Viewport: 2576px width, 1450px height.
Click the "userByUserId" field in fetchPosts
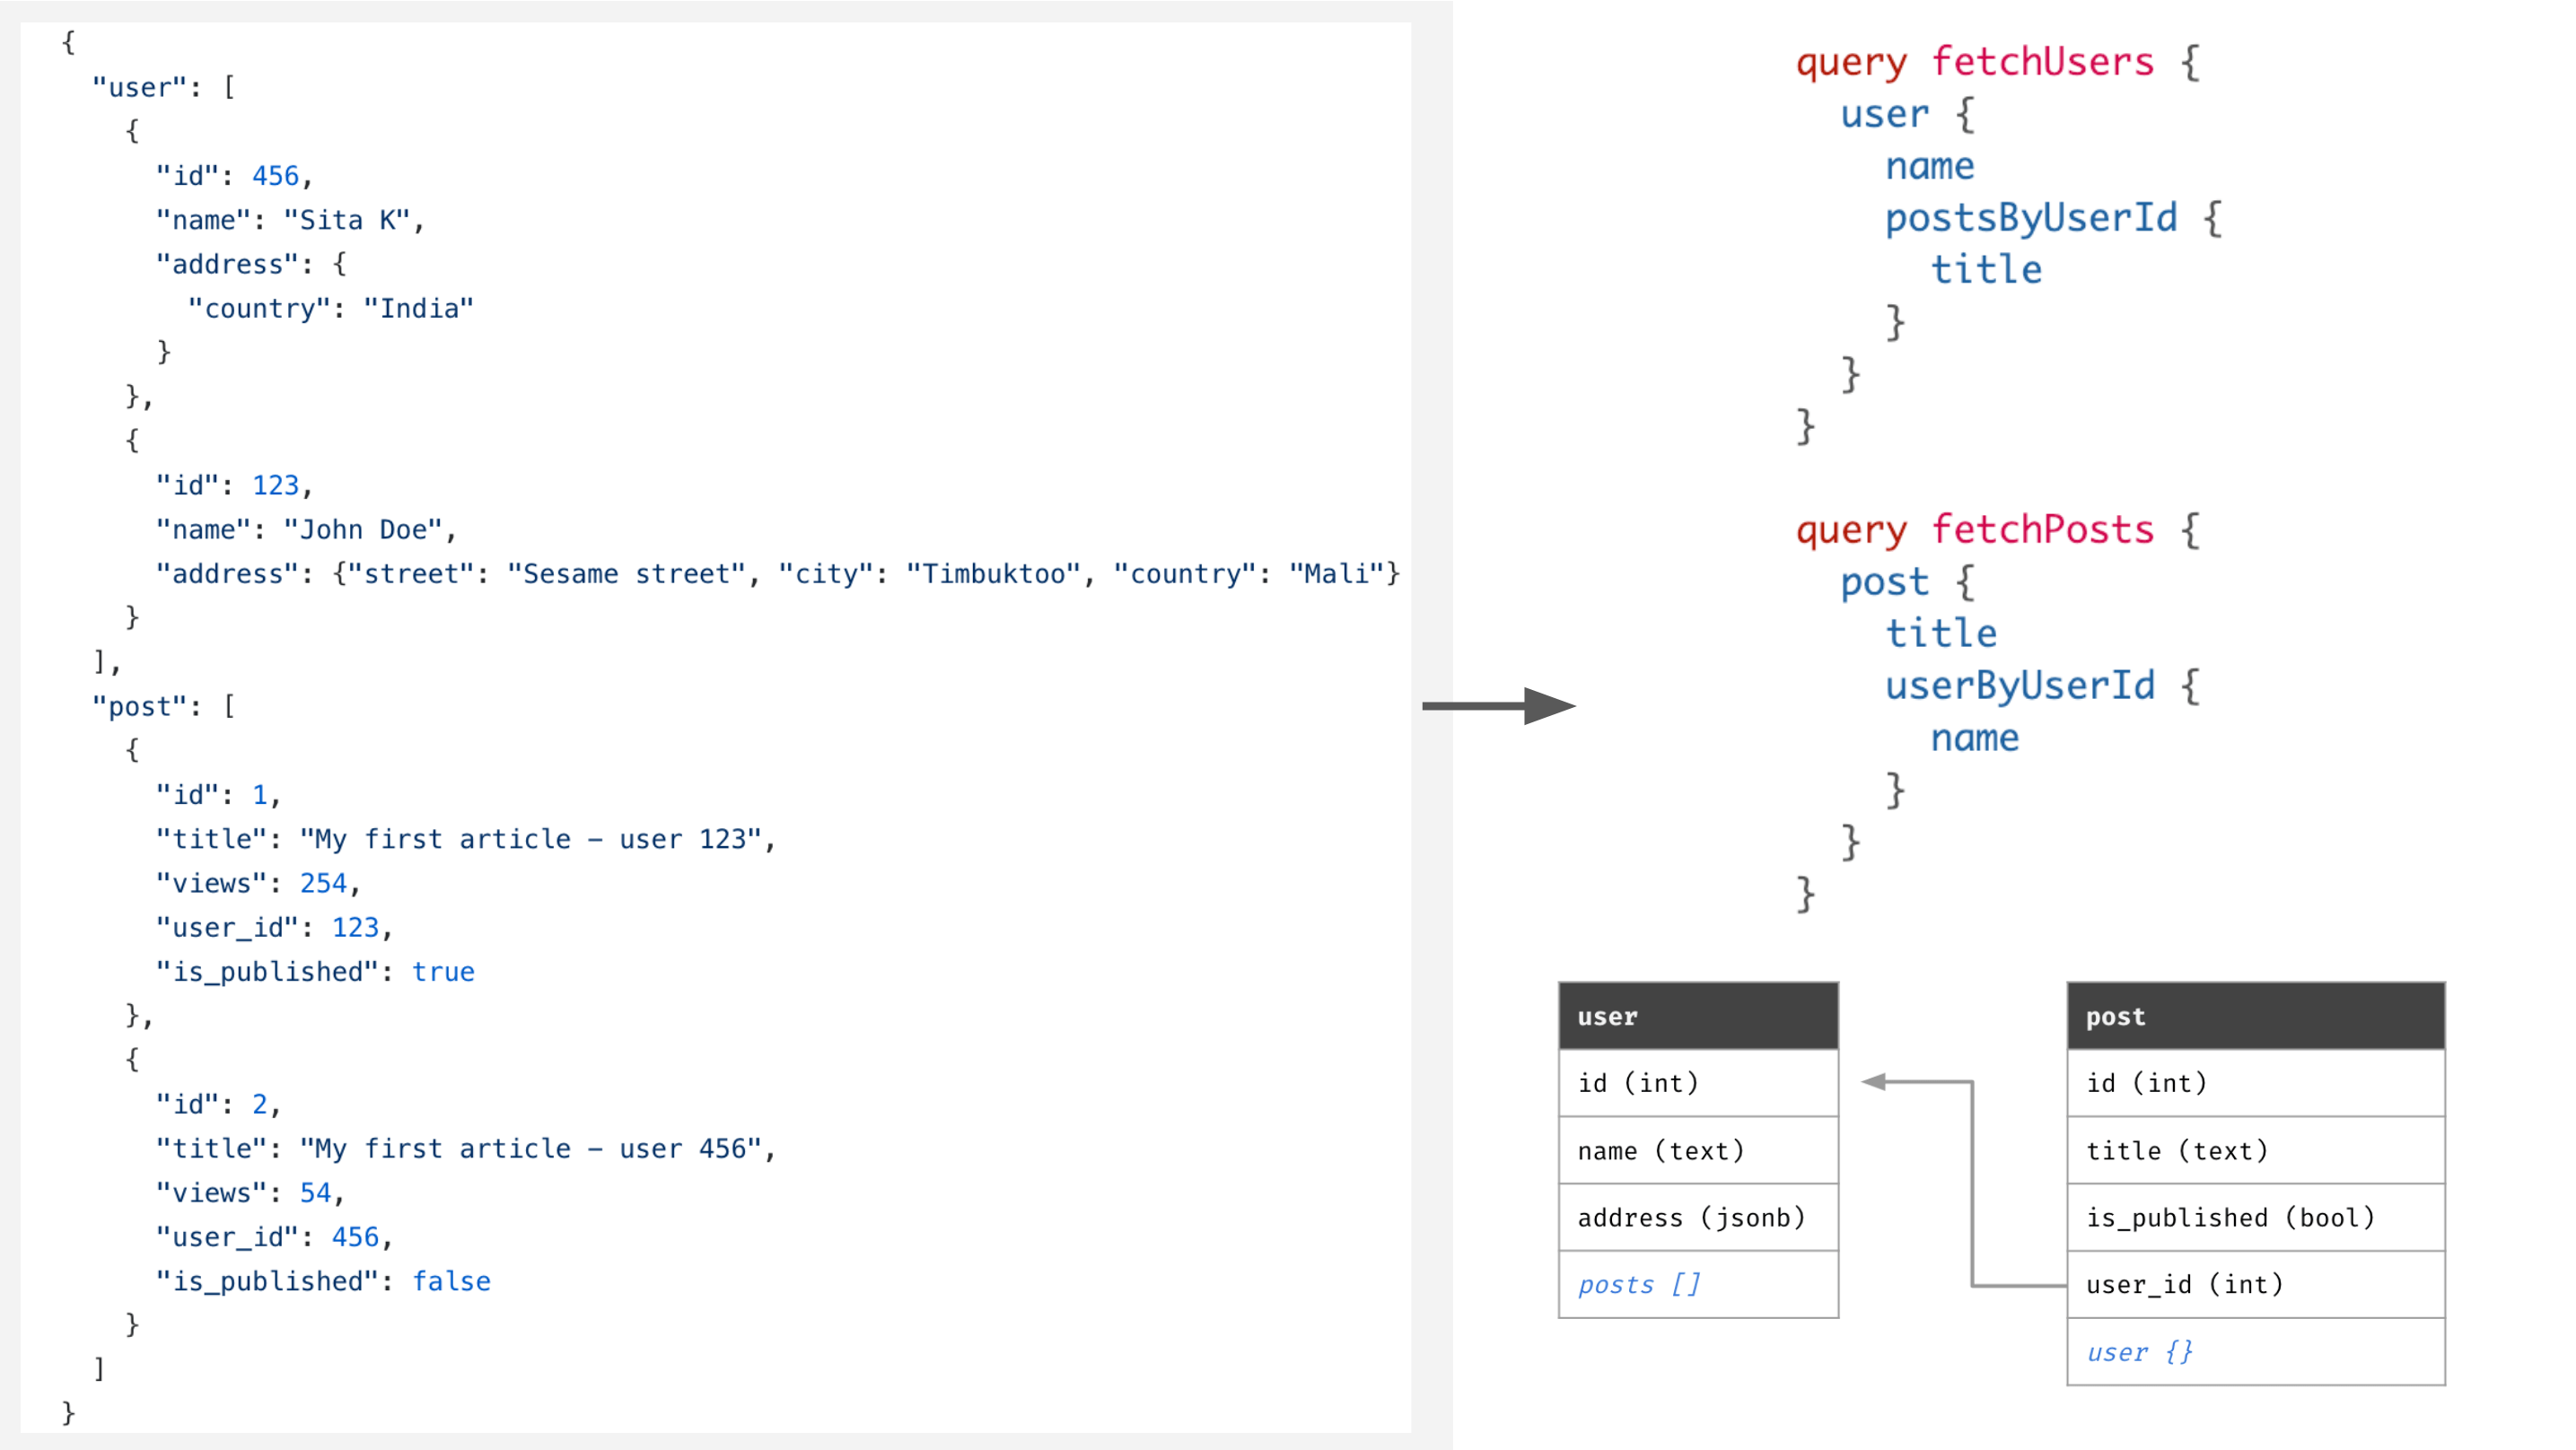pos(2019,686)
